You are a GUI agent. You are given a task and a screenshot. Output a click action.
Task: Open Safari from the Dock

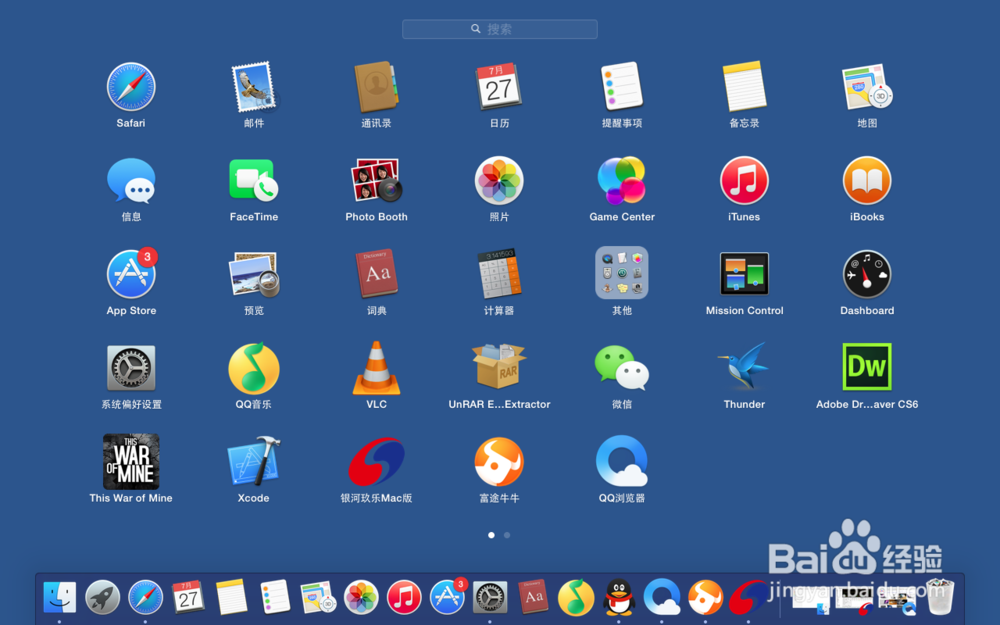pos(145,598)
